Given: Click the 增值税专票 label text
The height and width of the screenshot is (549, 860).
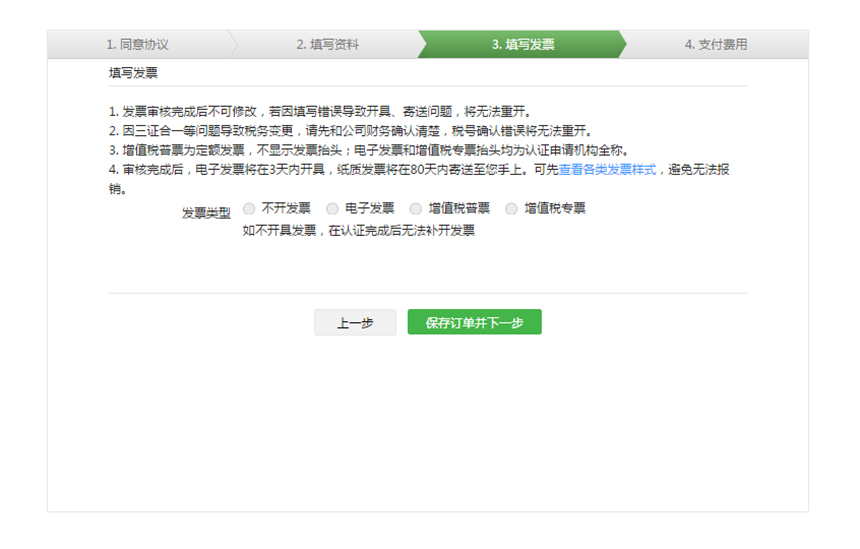Looking at the screenshot, I should coord(555,209).
